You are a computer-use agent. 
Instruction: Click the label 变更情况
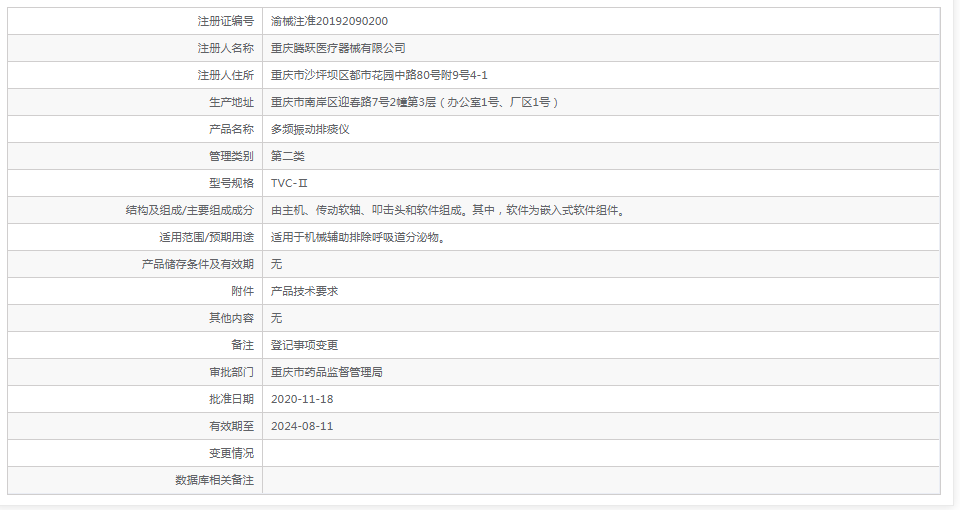tap(231, 452)
